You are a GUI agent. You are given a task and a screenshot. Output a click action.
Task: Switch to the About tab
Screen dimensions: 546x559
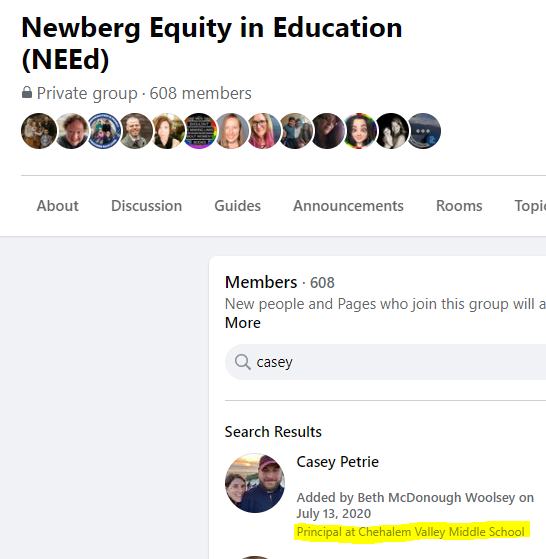[x=57, y=206]
